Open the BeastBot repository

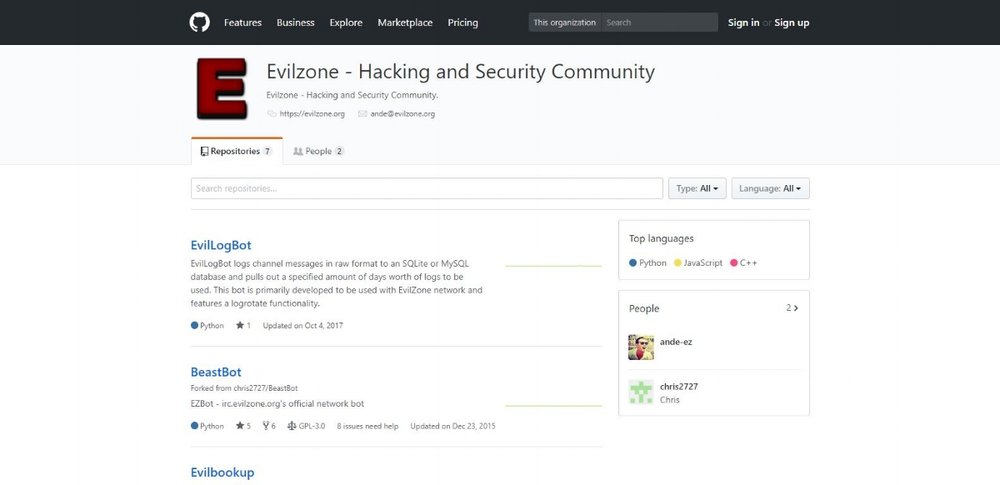(x=216, y=372)
